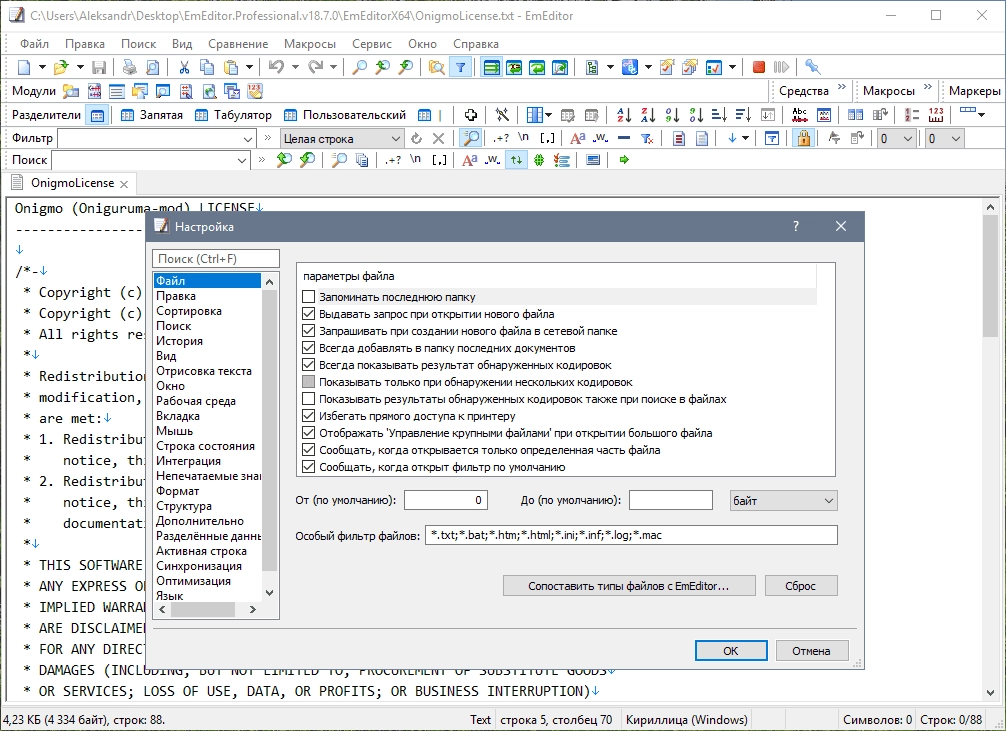1006x731 pixels.
Task: Open the Правка menu
Action: (x=85, y=44)
